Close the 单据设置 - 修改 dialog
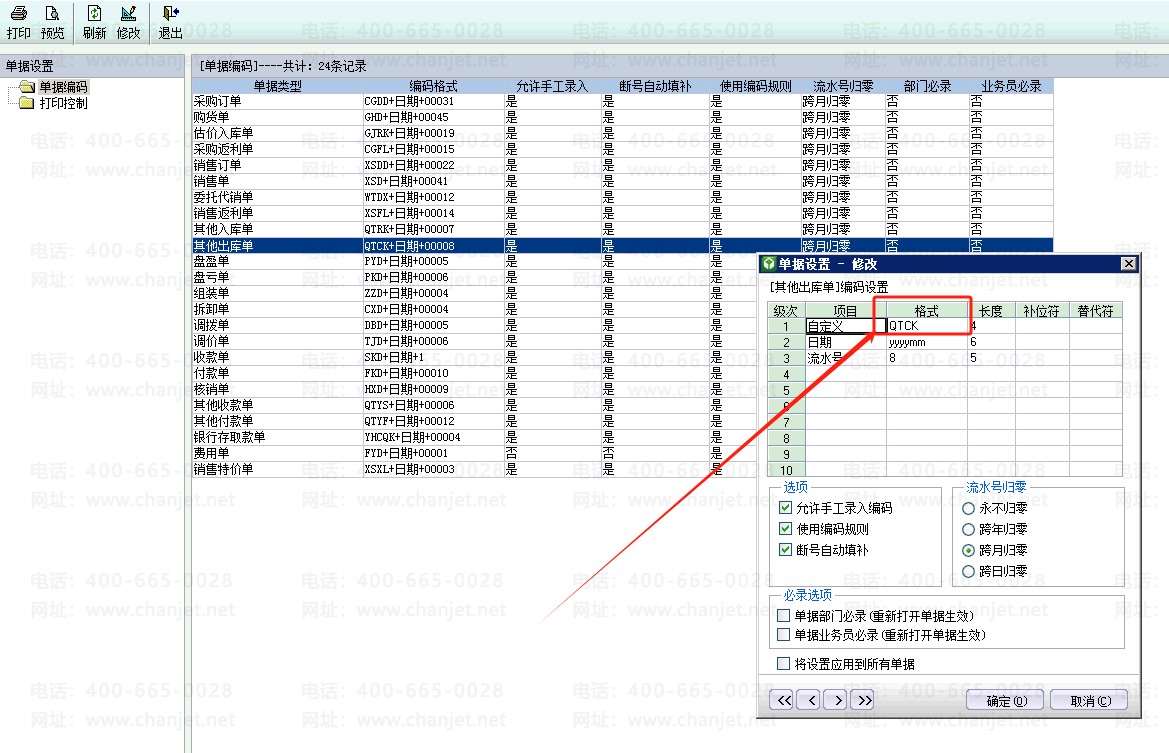 1128,264
